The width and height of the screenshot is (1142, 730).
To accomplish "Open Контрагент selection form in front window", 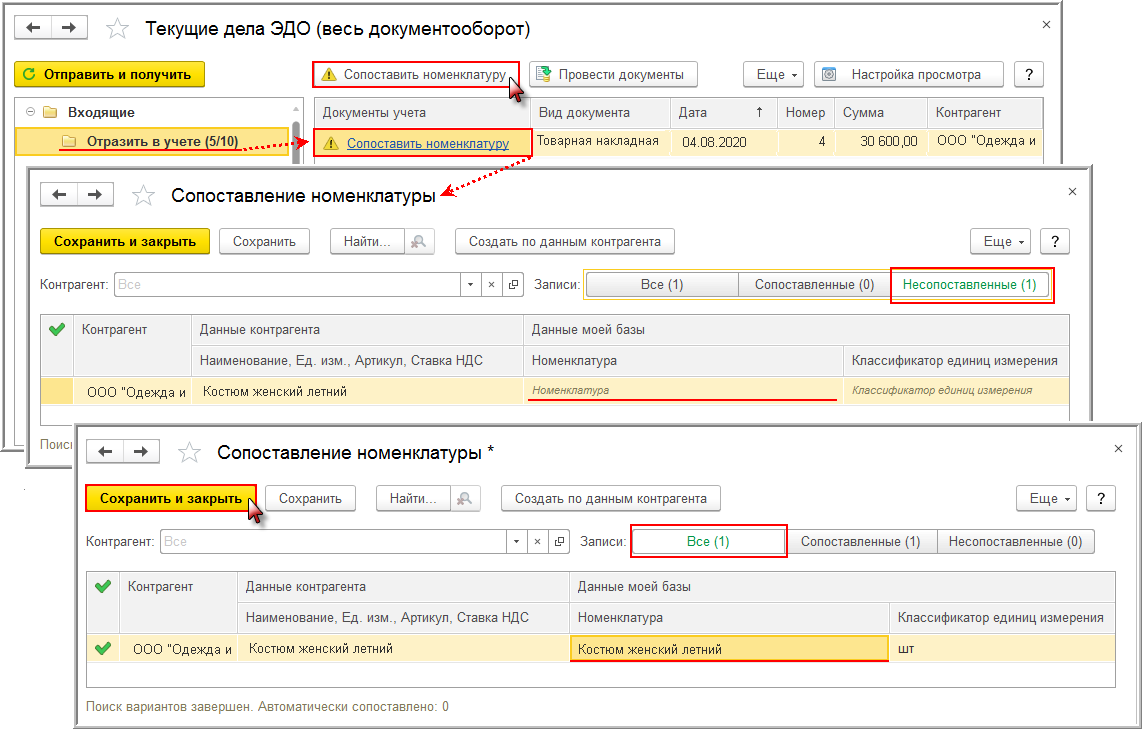I will tap(559, 542).
